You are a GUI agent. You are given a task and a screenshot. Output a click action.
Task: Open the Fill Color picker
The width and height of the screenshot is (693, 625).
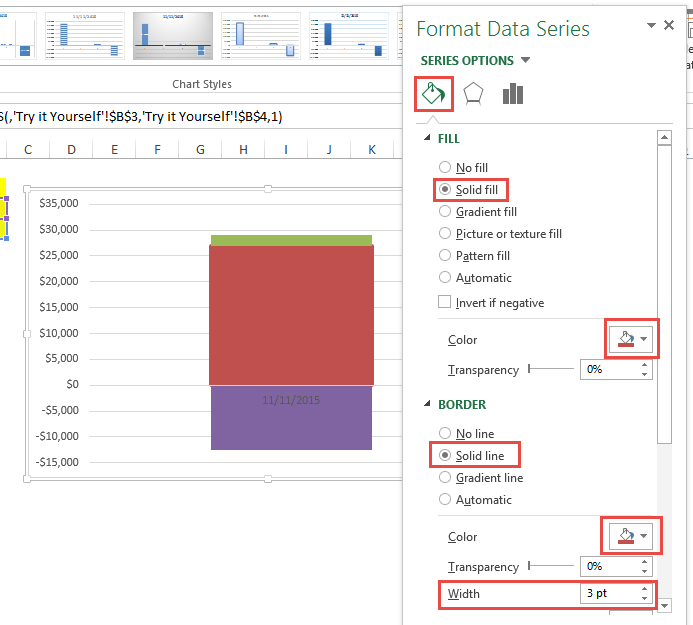pos(631,339)
